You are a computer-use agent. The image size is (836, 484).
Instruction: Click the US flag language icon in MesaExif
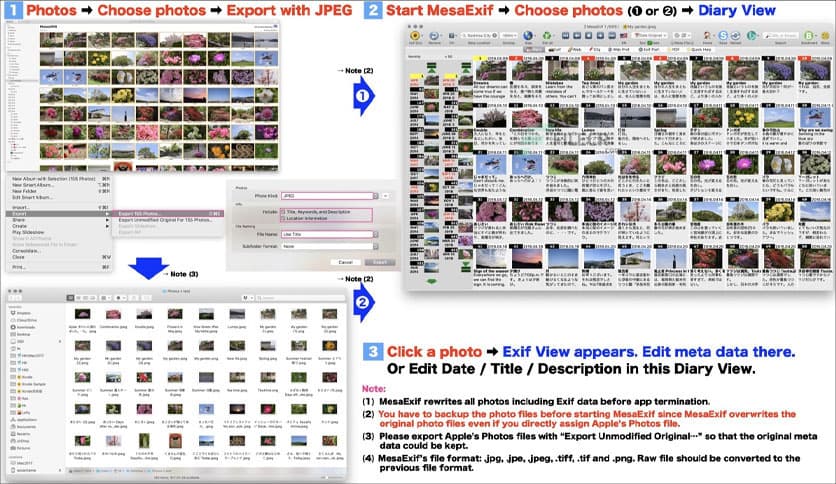point(624,35)
